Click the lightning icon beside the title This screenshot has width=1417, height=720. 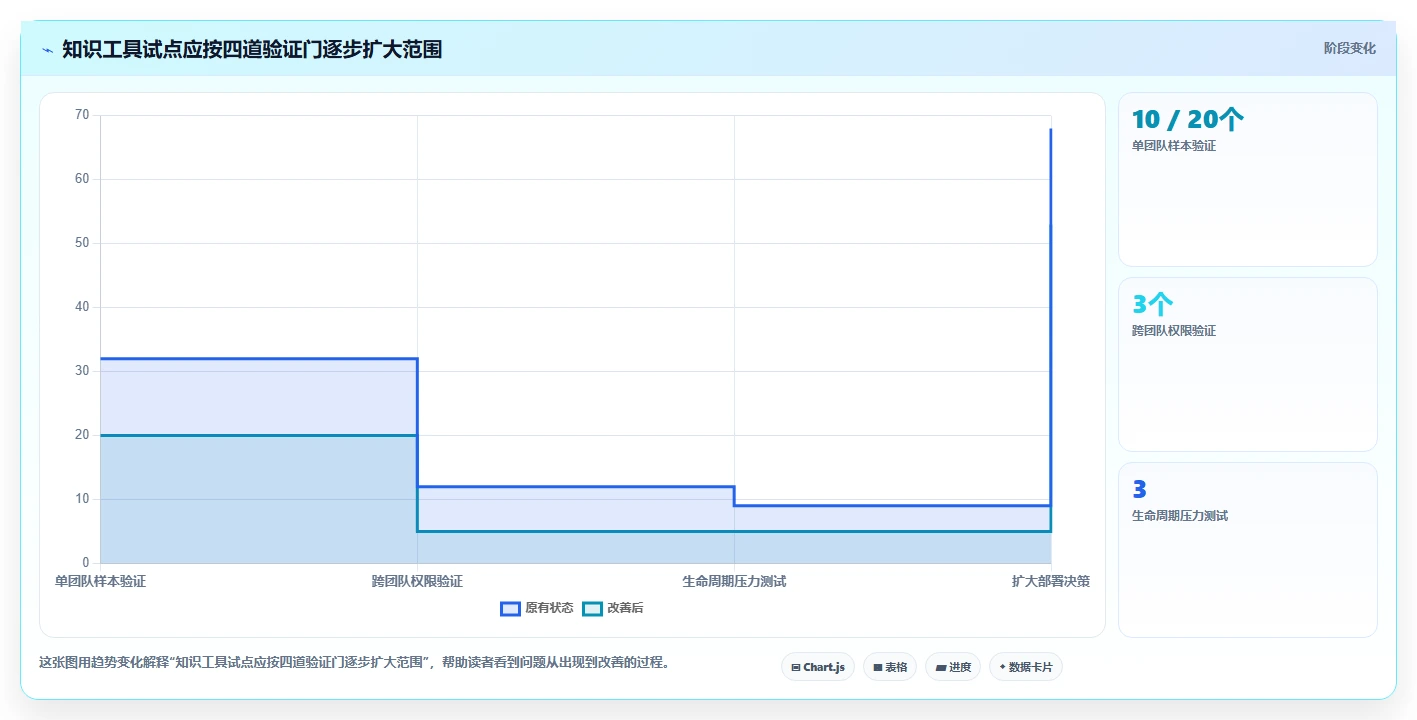click(48, 50)
